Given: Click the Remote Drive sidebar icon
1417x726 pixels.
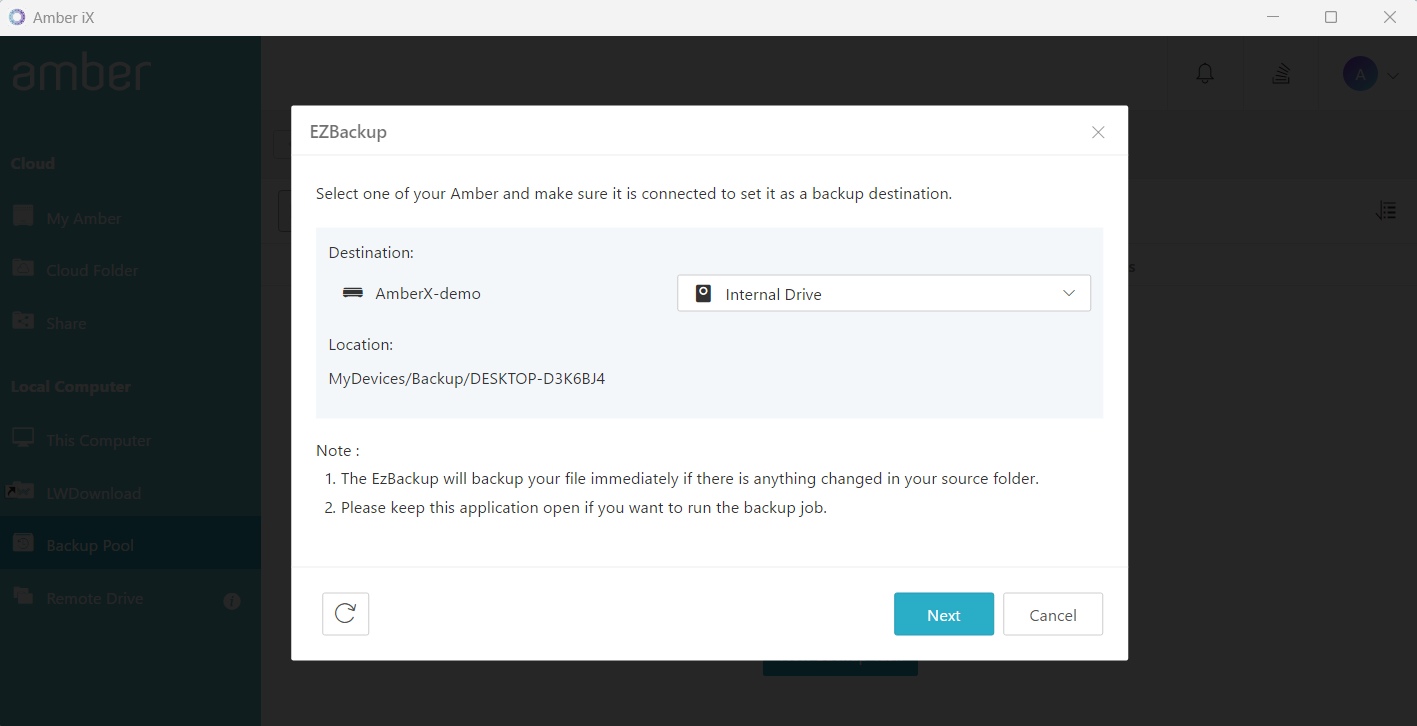Looking at the screenshot, I should (23, 596).
